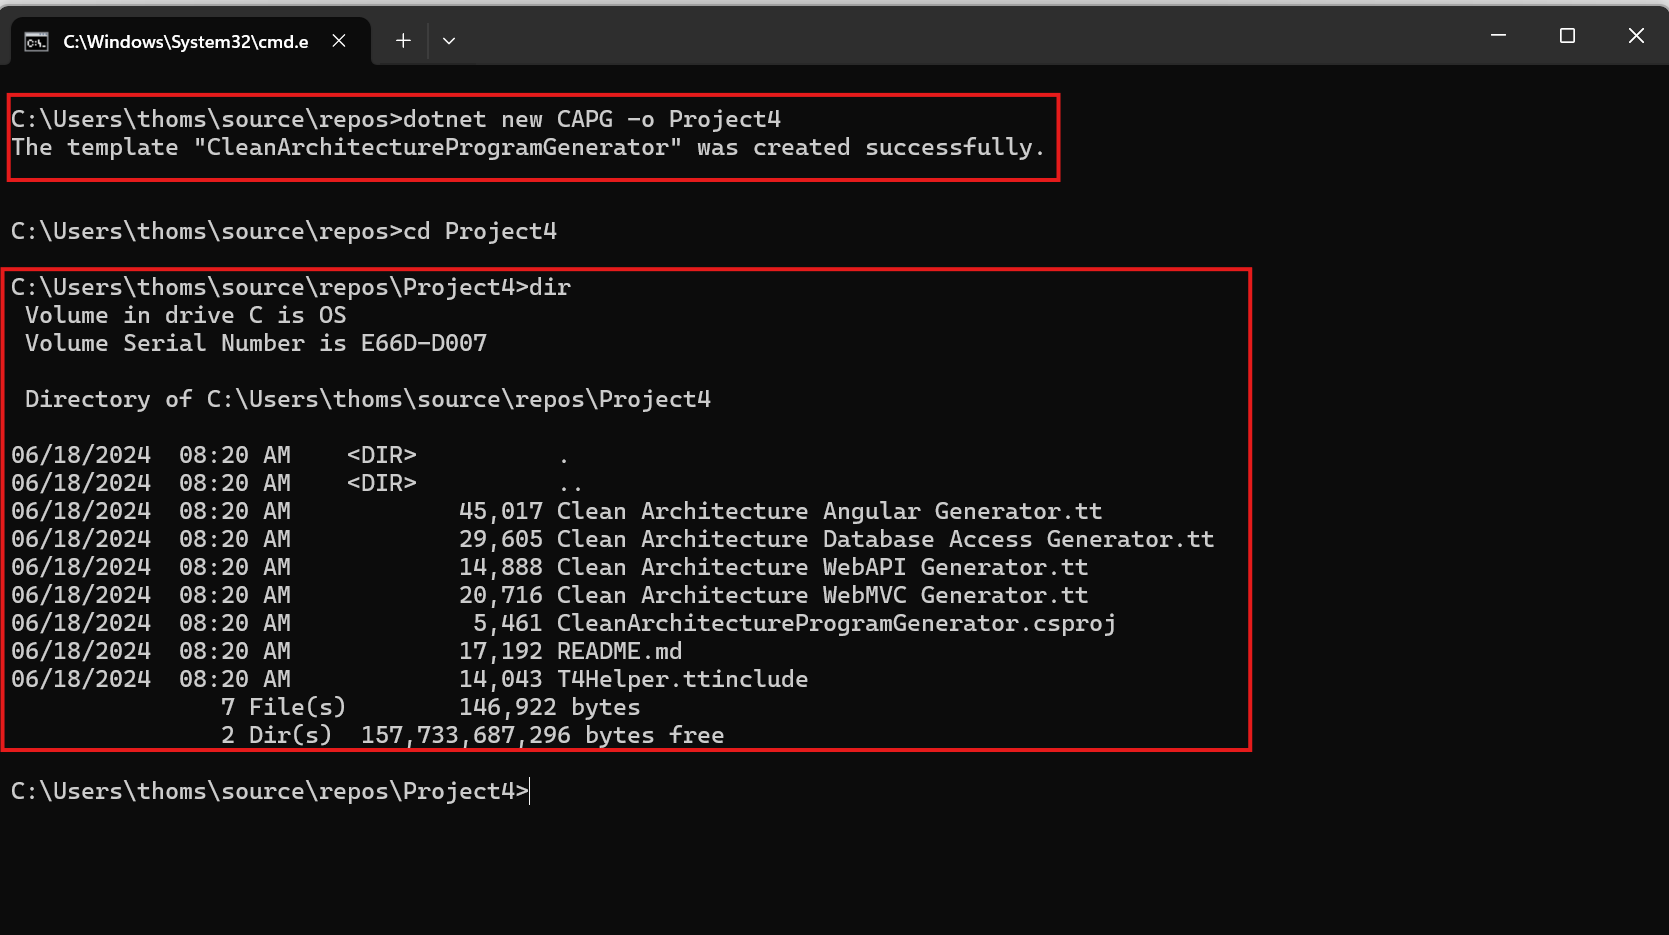The image size is (1669, 935).
Task: Click the Angular Generator.tt file line
Action: coord(557,511)
